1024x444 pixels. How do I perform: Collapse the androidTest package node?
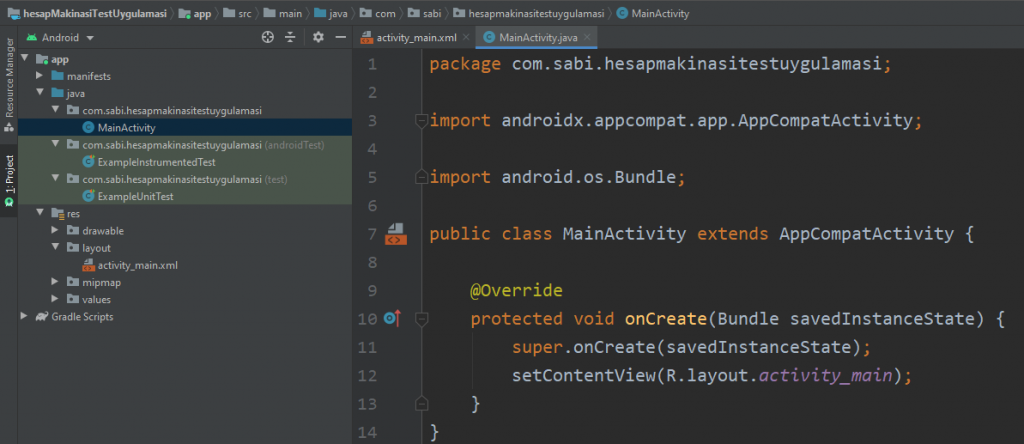point(56,145)
